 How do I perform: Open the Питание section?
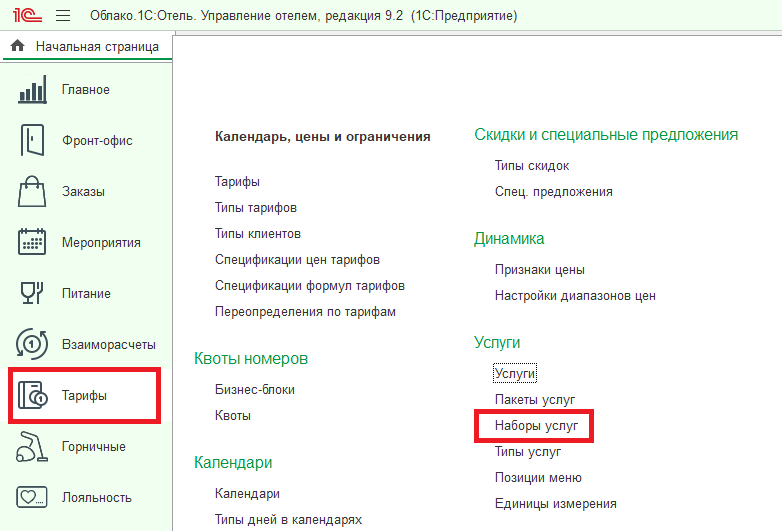(x=86, y=293)
